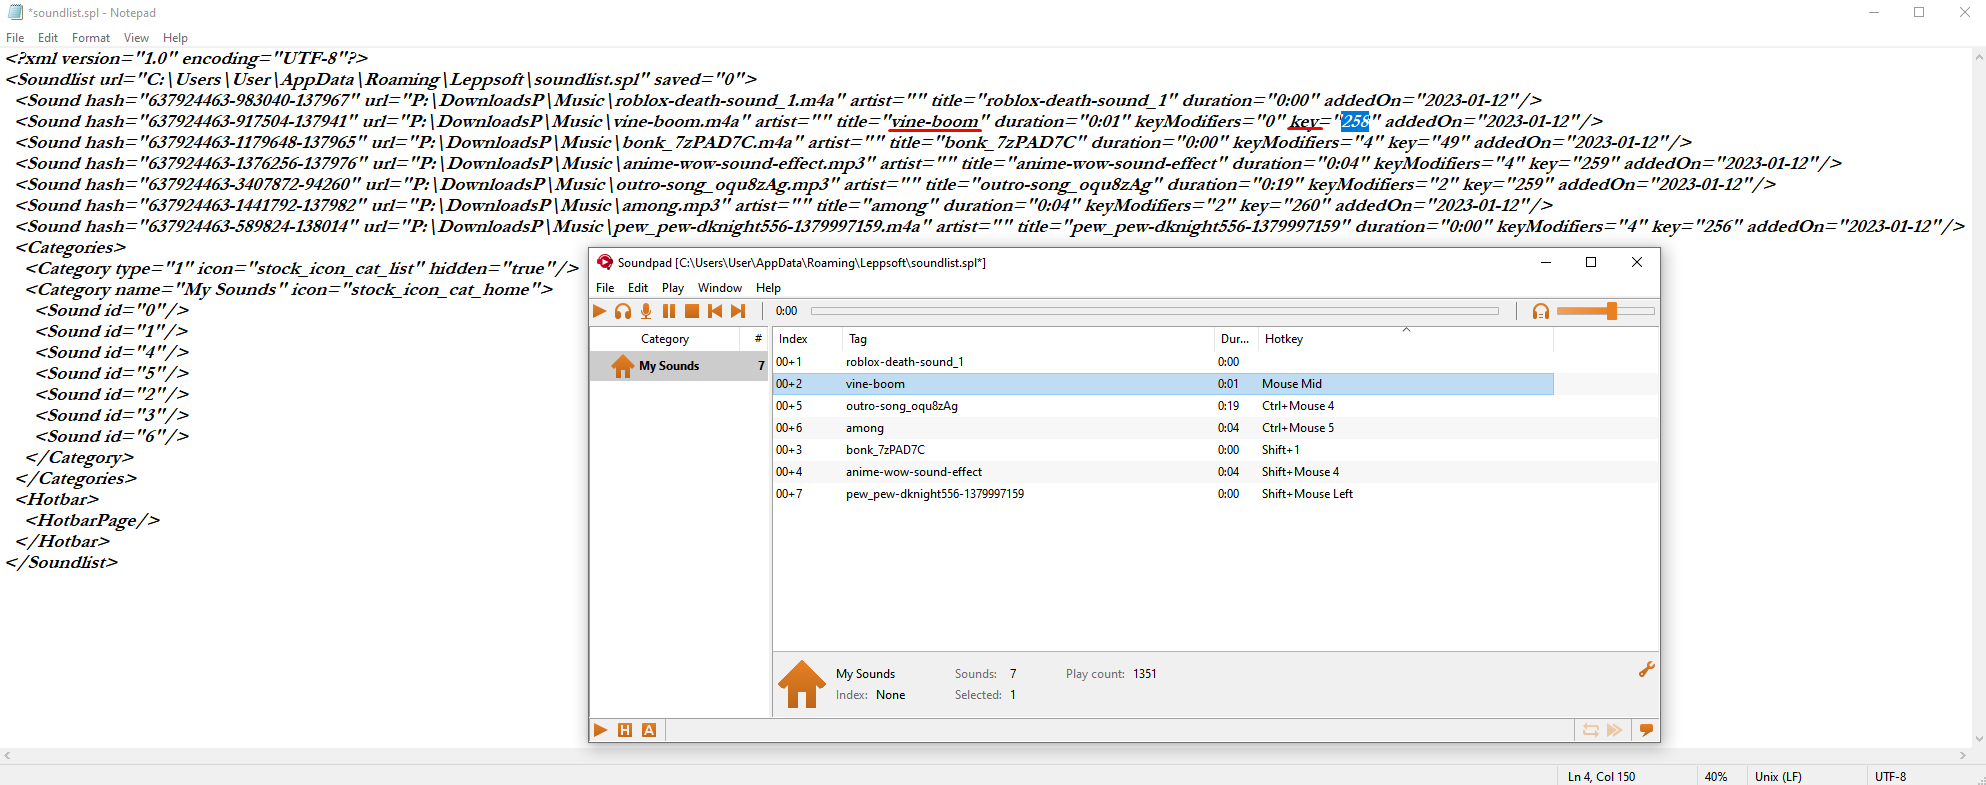The width and height of the screenshot is (1986, 785).
Task: Click the A icon in Soundpad bottom bar
Action: coord(649,730)
